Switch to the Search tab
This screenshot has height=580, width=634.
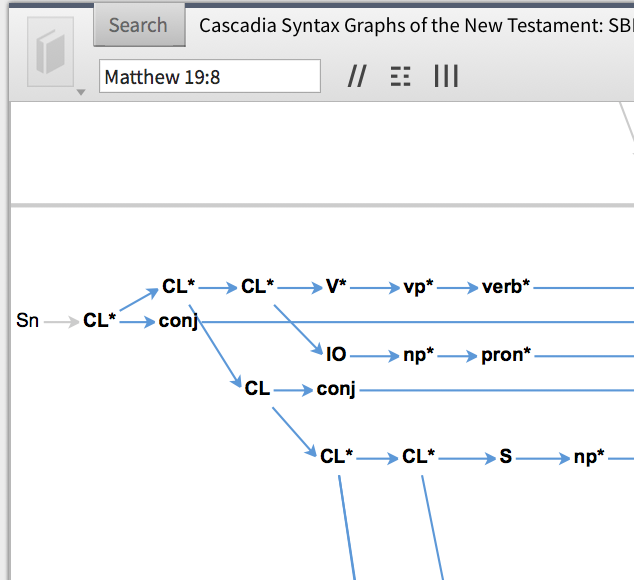[138, 25]
